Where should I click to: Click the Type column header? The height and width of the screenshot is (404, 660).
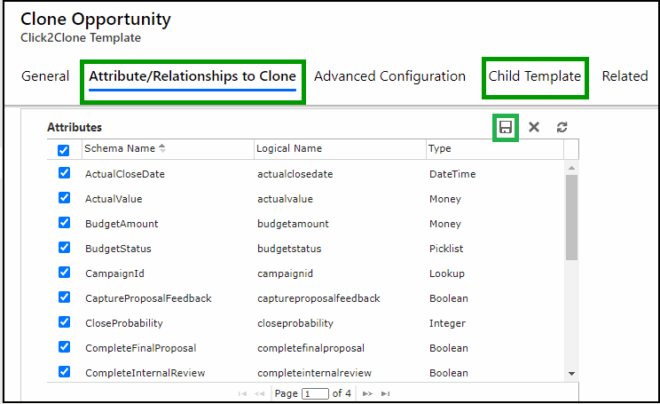(x=440, y=149)
